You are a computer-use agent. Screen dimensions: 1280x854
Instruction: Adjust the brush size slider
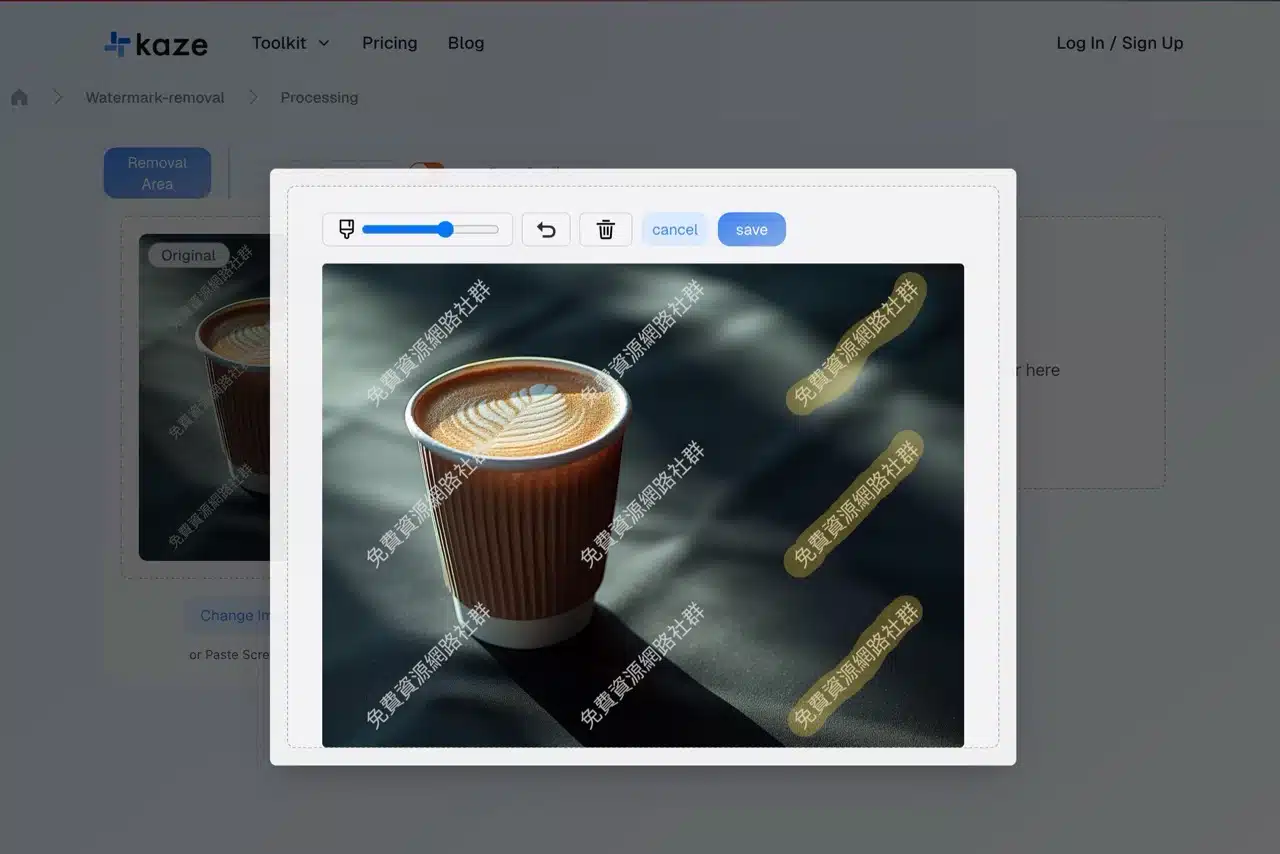click(x=445, y=230)
